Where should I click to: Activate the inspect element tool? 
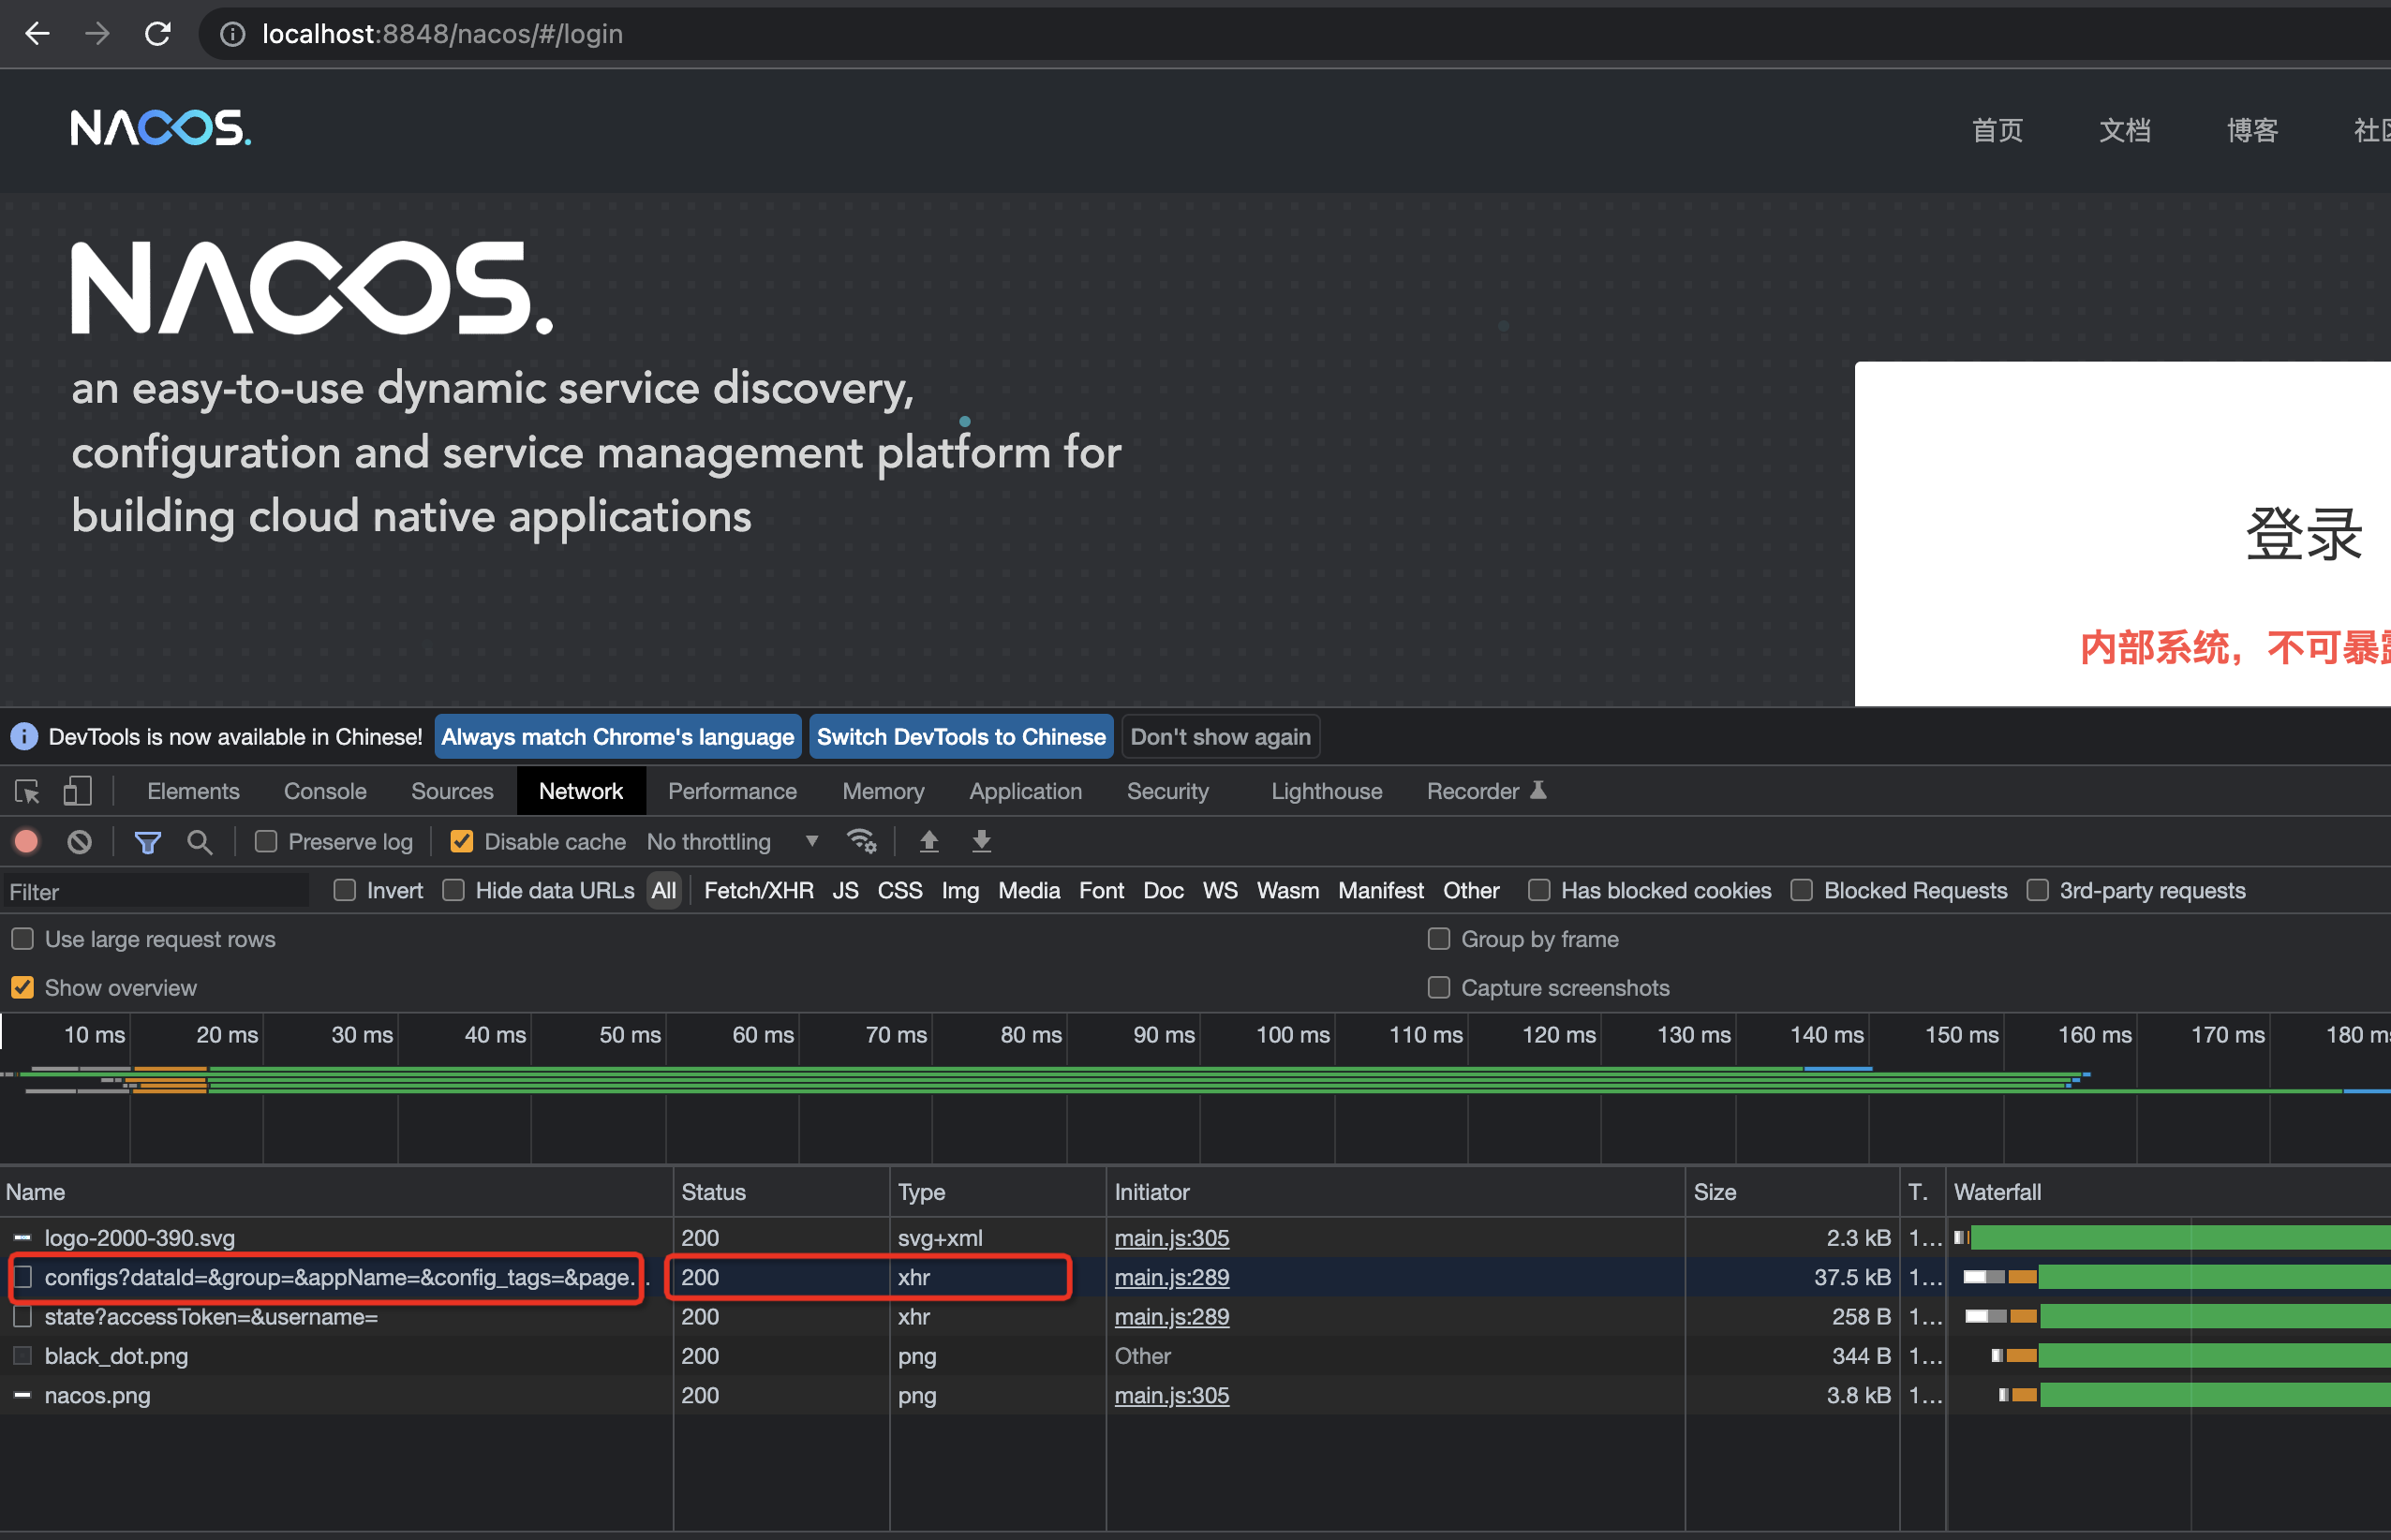(26, 790)
